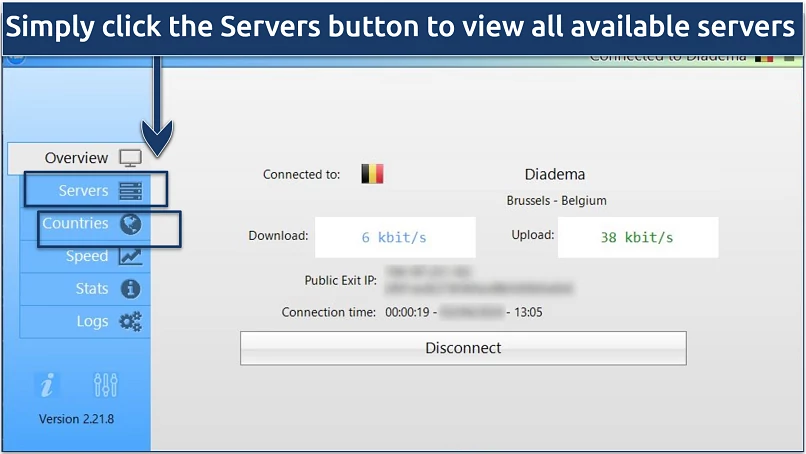This screenshot has width=806, height=454.
Task: Click the Servers rack icon
Action: click(131, 191)
